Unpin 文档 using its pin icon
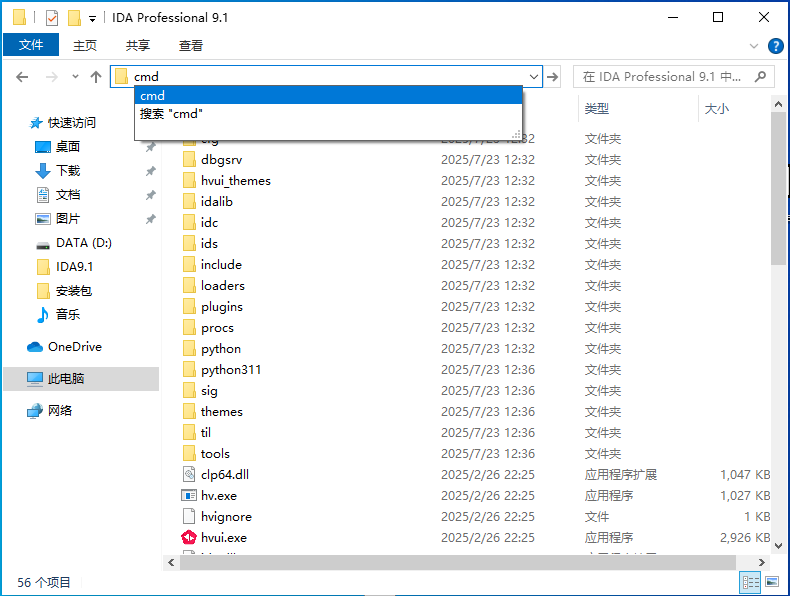 (150, 195)
